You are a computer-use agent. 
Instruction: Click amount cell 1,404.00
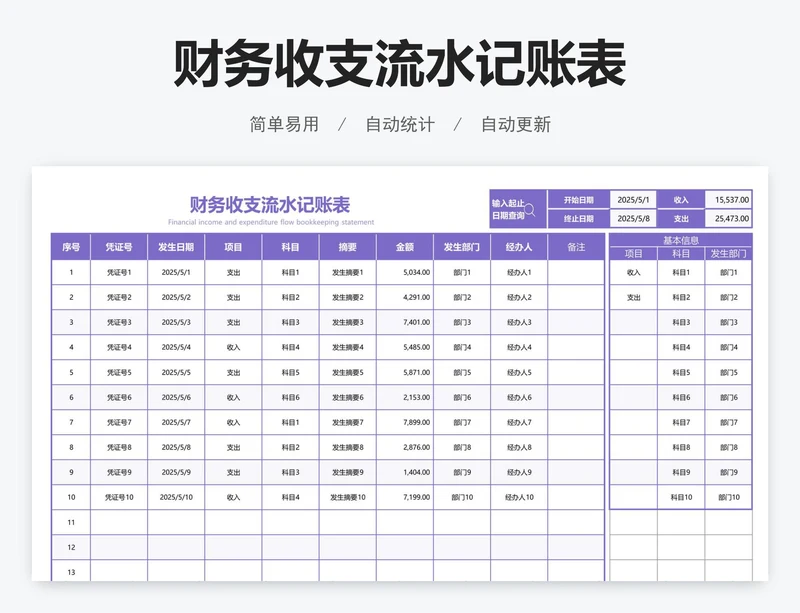405,472
